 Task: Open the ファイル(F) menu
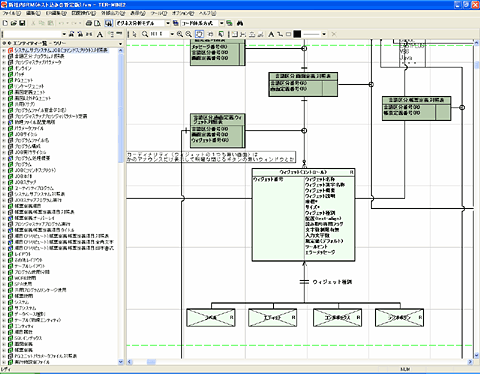tap(12, 13)
